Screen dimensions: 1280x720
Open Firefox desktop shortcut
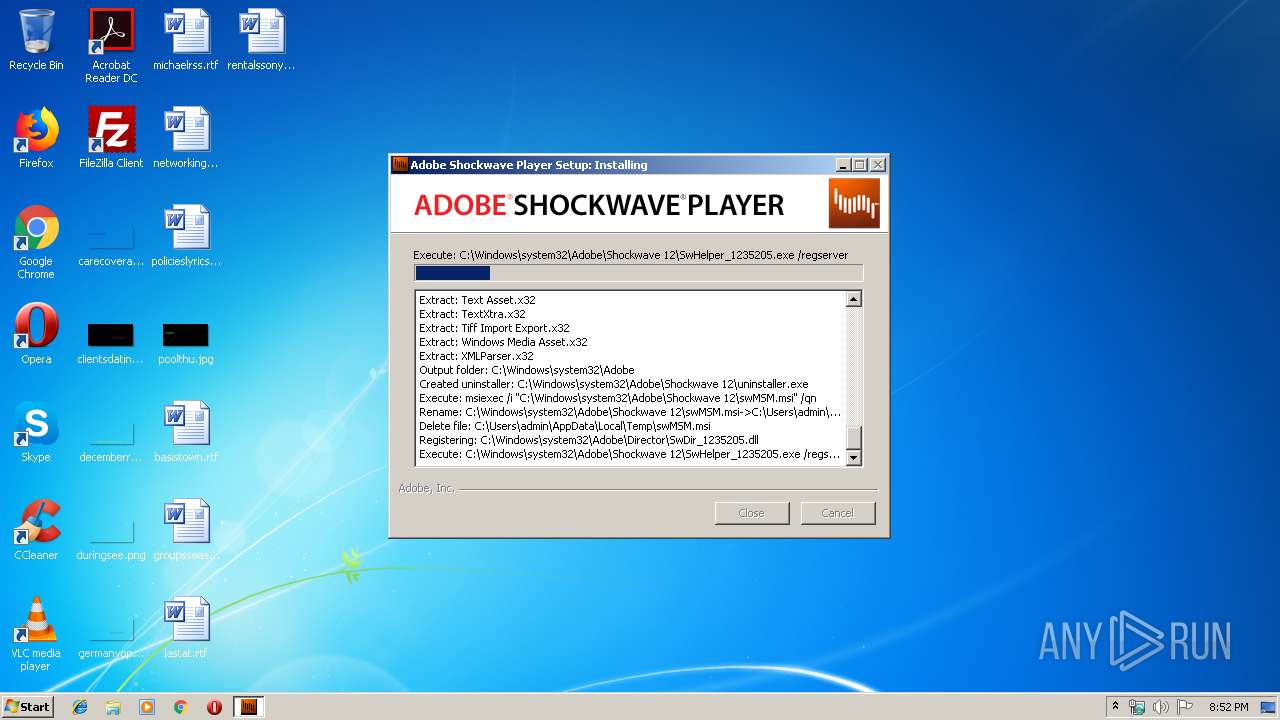coord(36,138)
